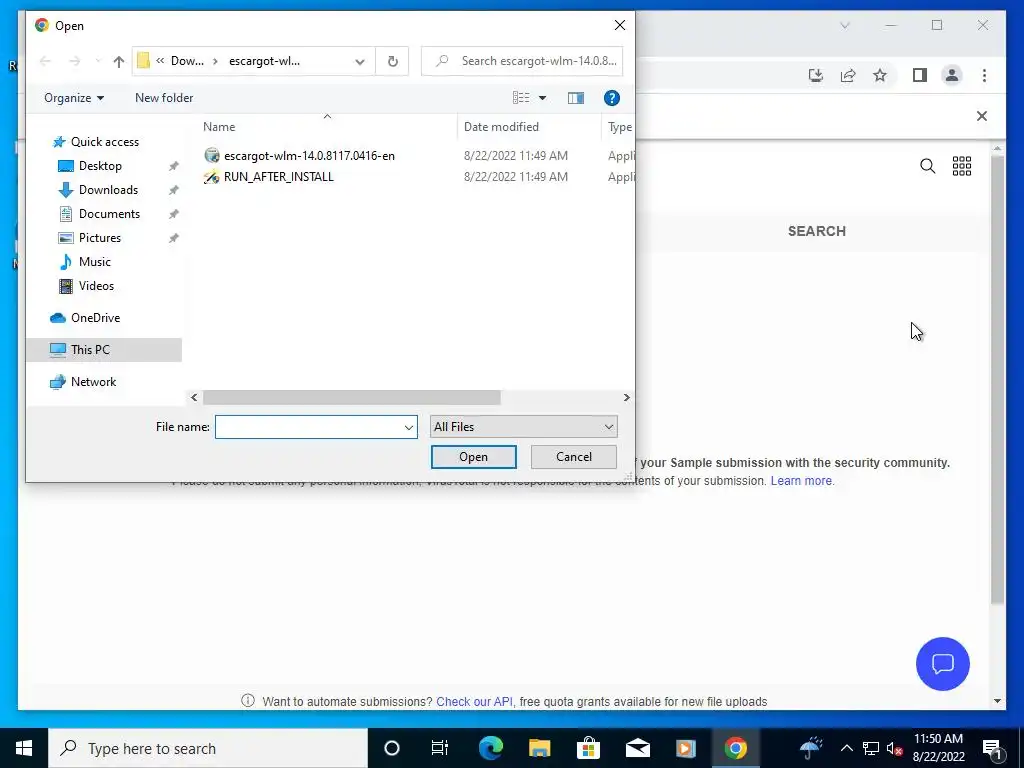The width and height of the screenshot is (1024, 768).
Task: Go to Videos in navigation pane
Action: tap(96, 286)
